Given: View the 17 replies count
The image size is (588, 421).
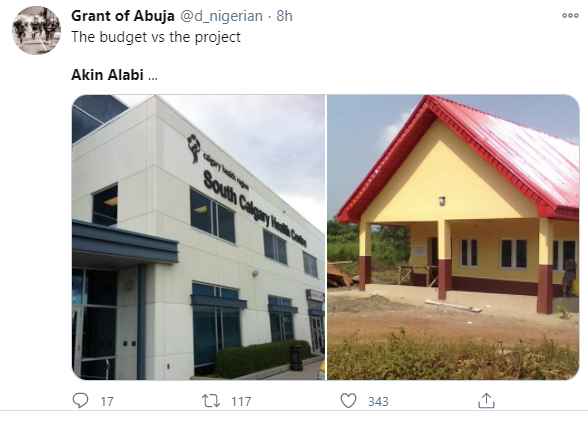Looking at the screenshot, I should 107,402.
